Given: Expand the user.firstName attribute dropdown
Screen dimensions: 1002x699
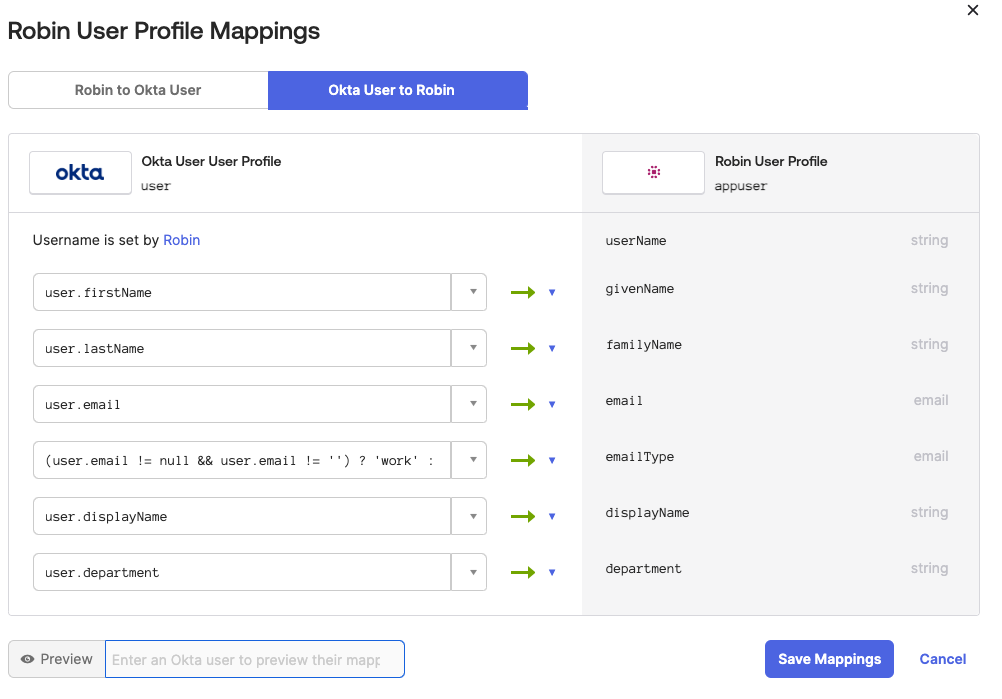Looking at the screenshot, I should pos(469,292).
